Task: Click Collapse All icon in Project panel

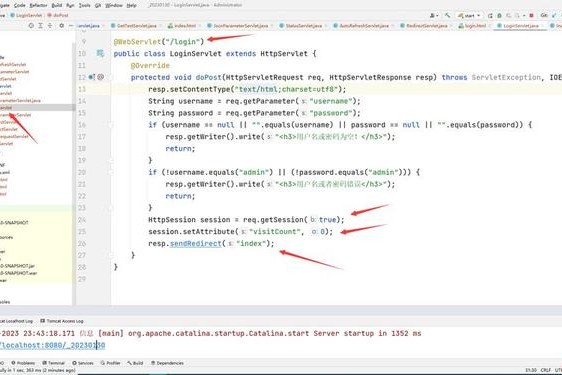Action: point(50,26)
